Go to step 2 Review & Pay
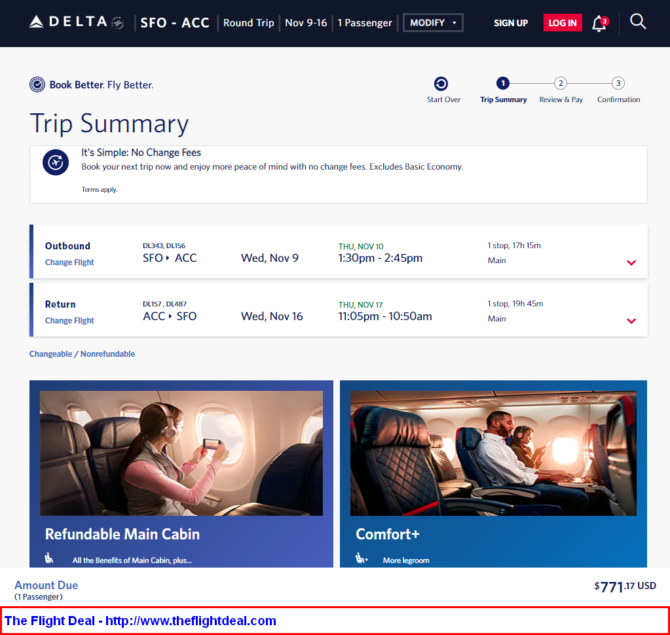Viewport: 670px width, 635px height. click(x=561, y=83)
